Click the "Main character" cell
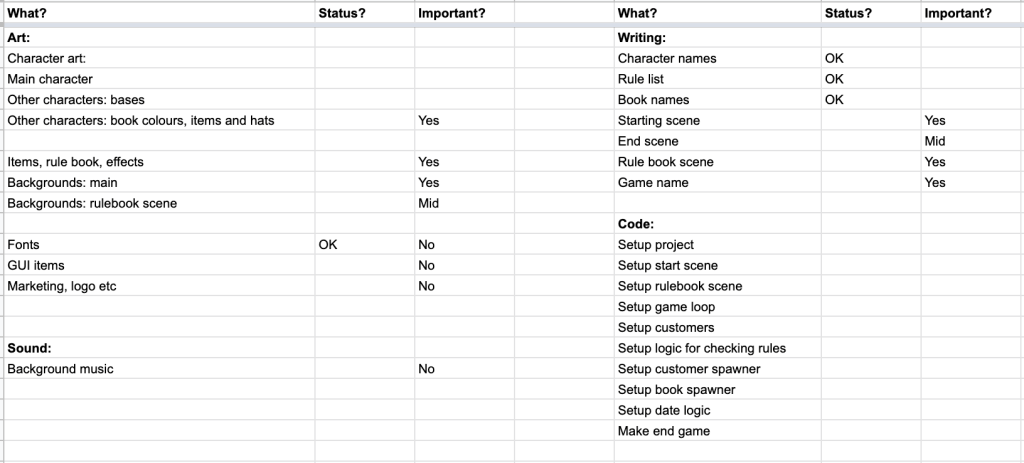The height and width of the screenshot is (463, 1024). pyautogui.click(x=50, y=79)
